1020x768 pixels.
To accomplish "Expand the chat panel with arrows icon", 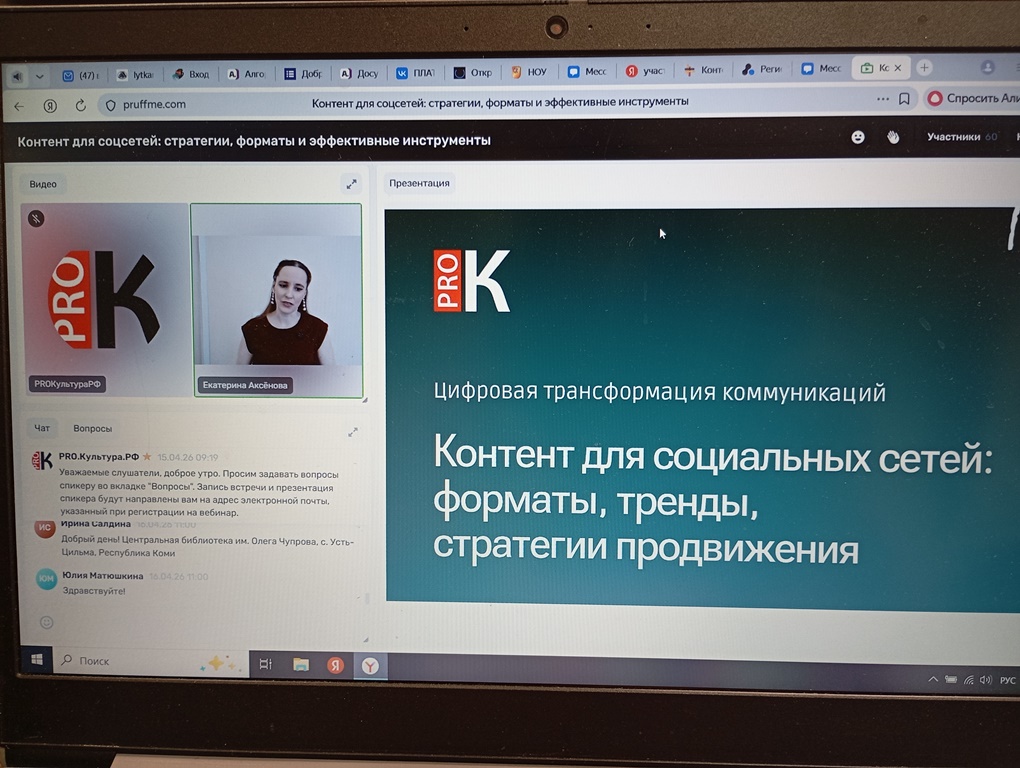I will pos(352,432).
